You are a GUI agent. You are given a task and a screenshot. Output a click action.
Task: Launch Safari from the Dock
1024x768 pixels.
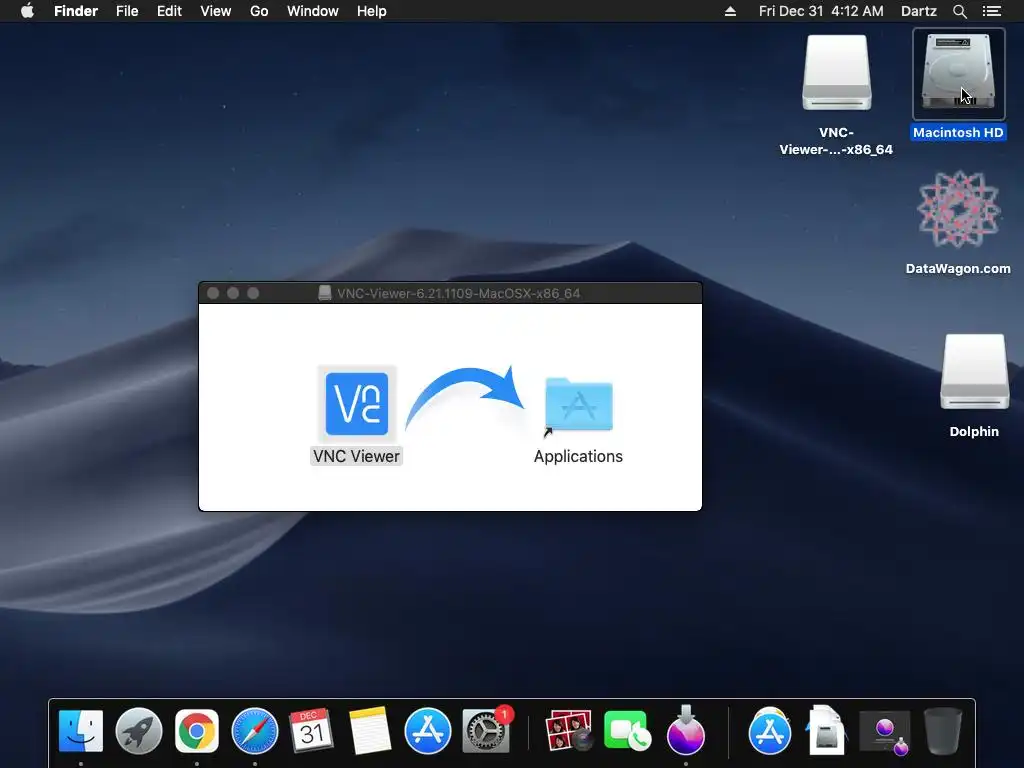tap(255, 731)
